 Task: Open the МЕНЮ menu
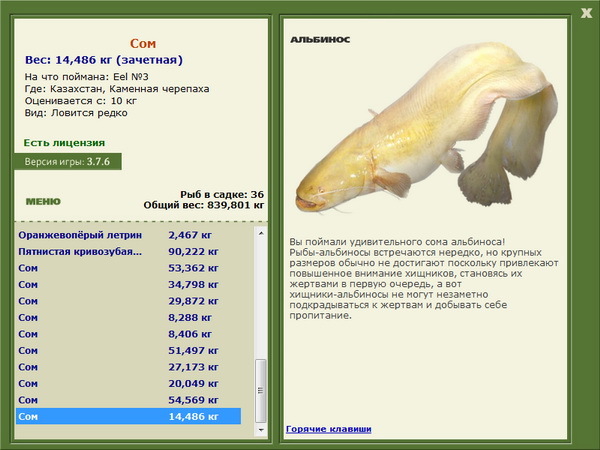[43, 201]
